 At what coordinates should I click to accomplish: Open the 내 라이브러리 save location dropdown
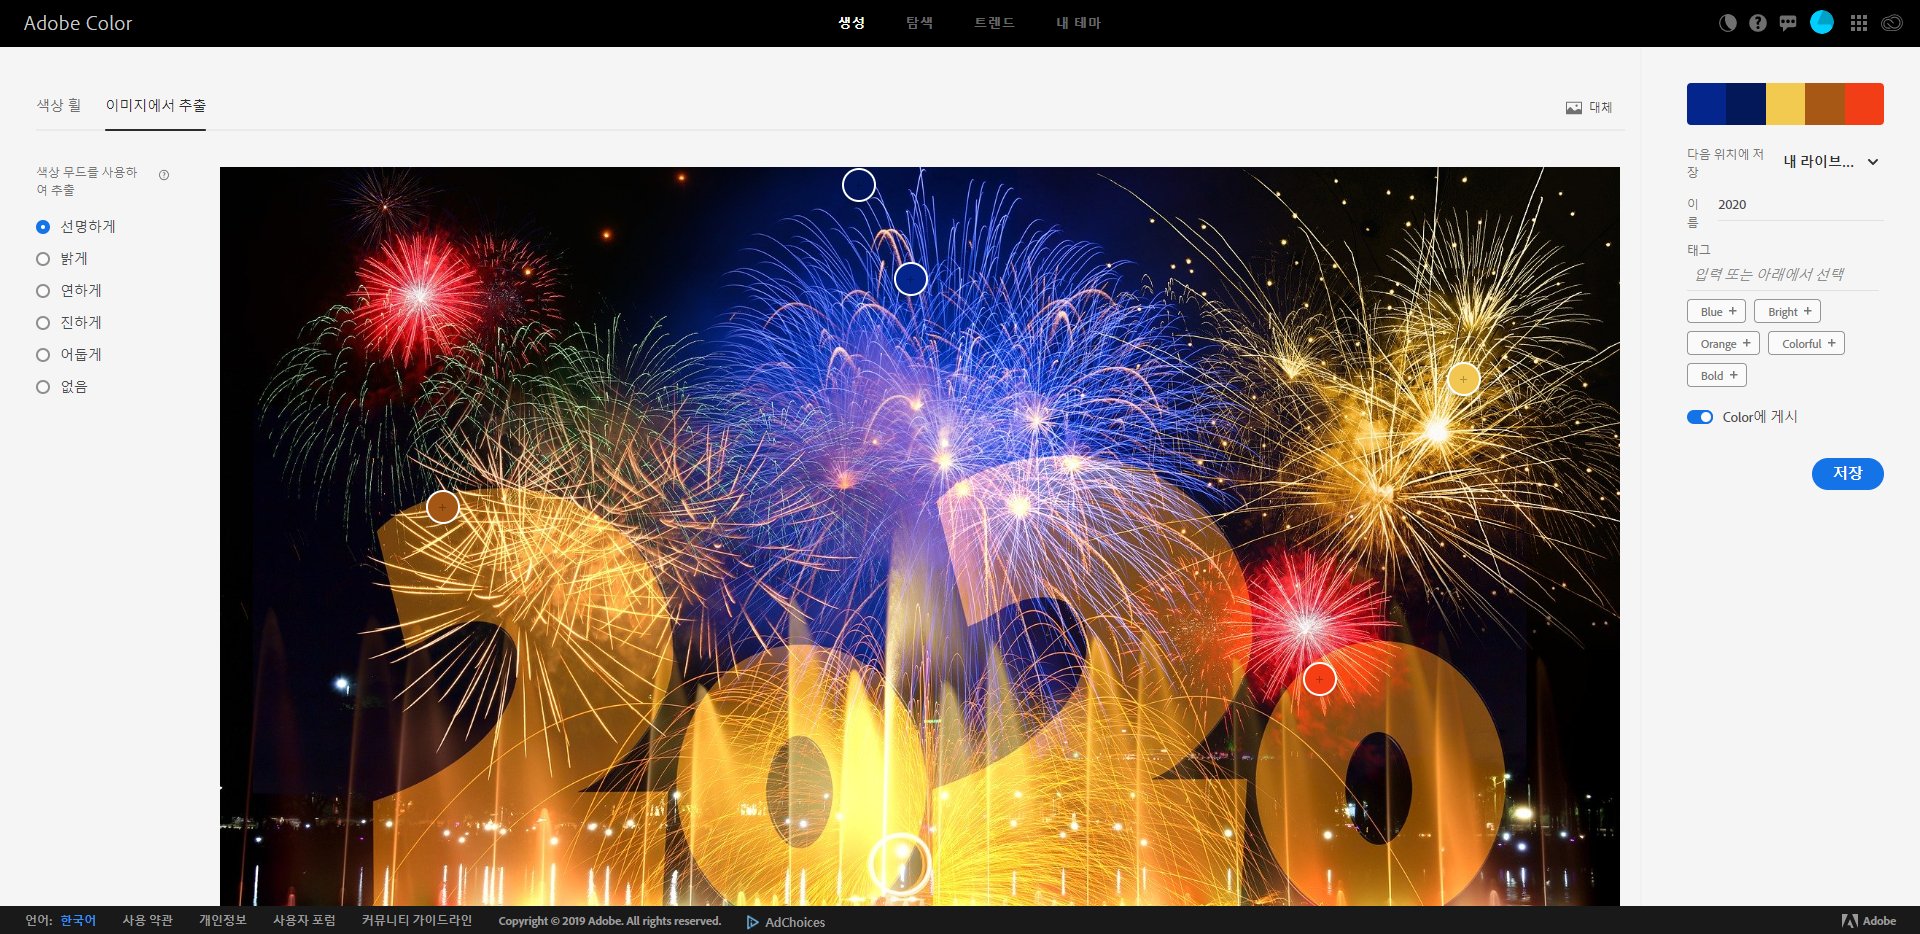[x=1831, y=161]
